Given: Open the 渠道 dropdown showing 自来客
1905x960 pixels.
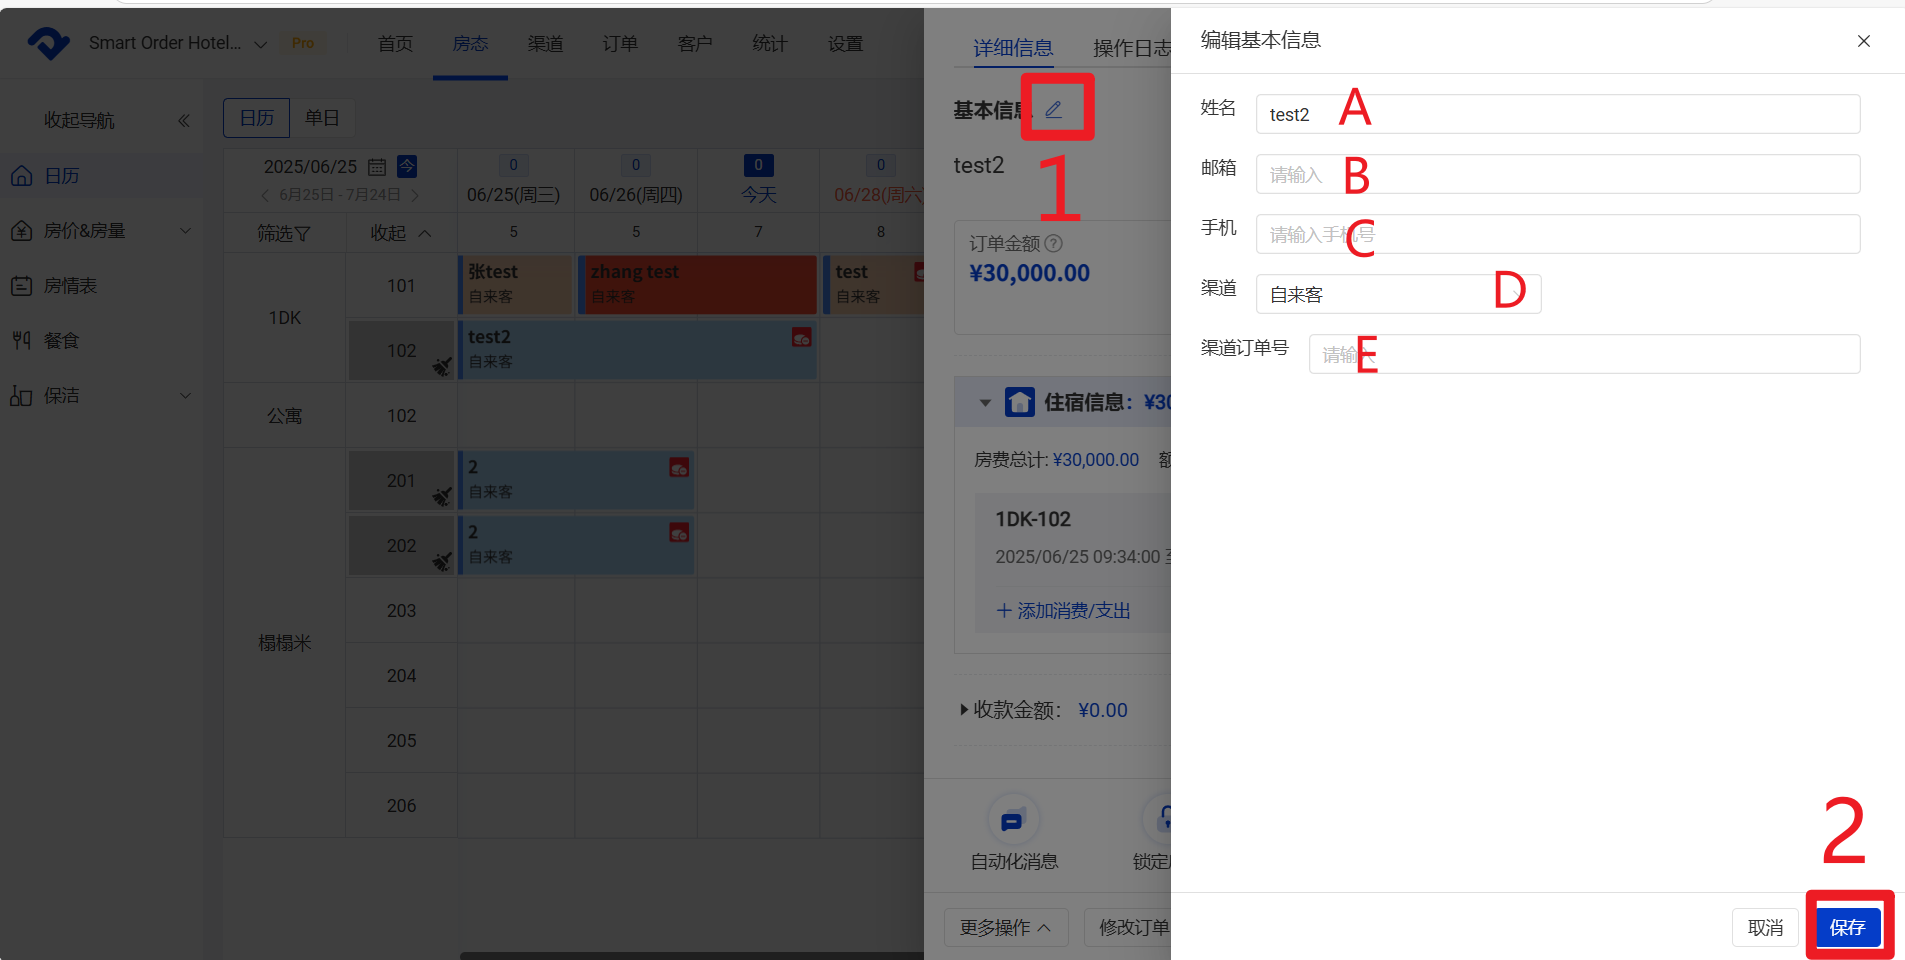Looking at the screenshot, I should coord(1399,294).
